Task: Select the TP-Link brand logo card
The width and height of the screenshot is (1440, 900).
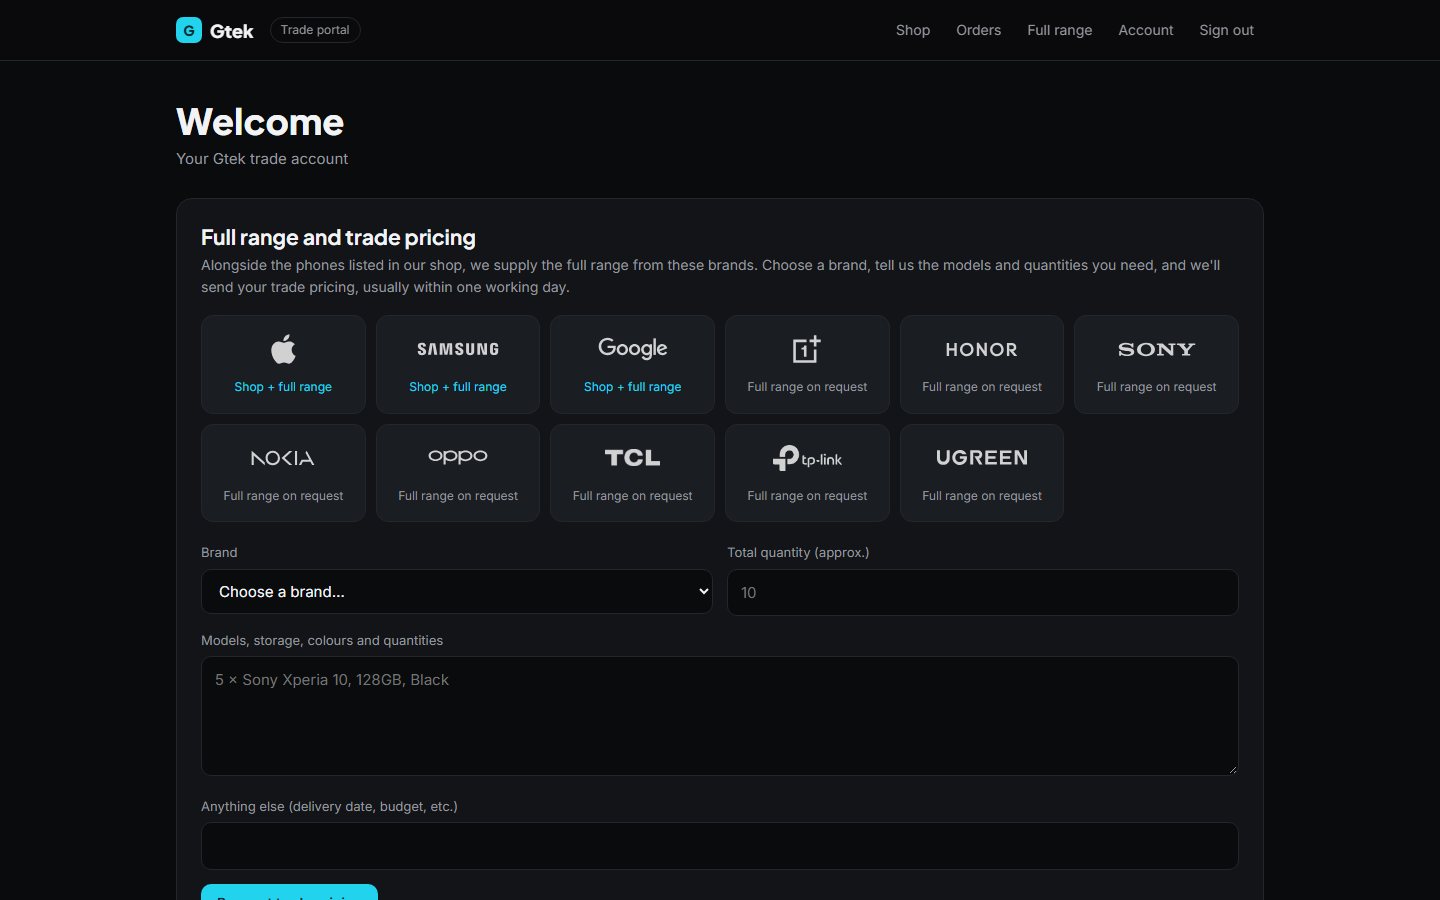Action: point(807,473)
